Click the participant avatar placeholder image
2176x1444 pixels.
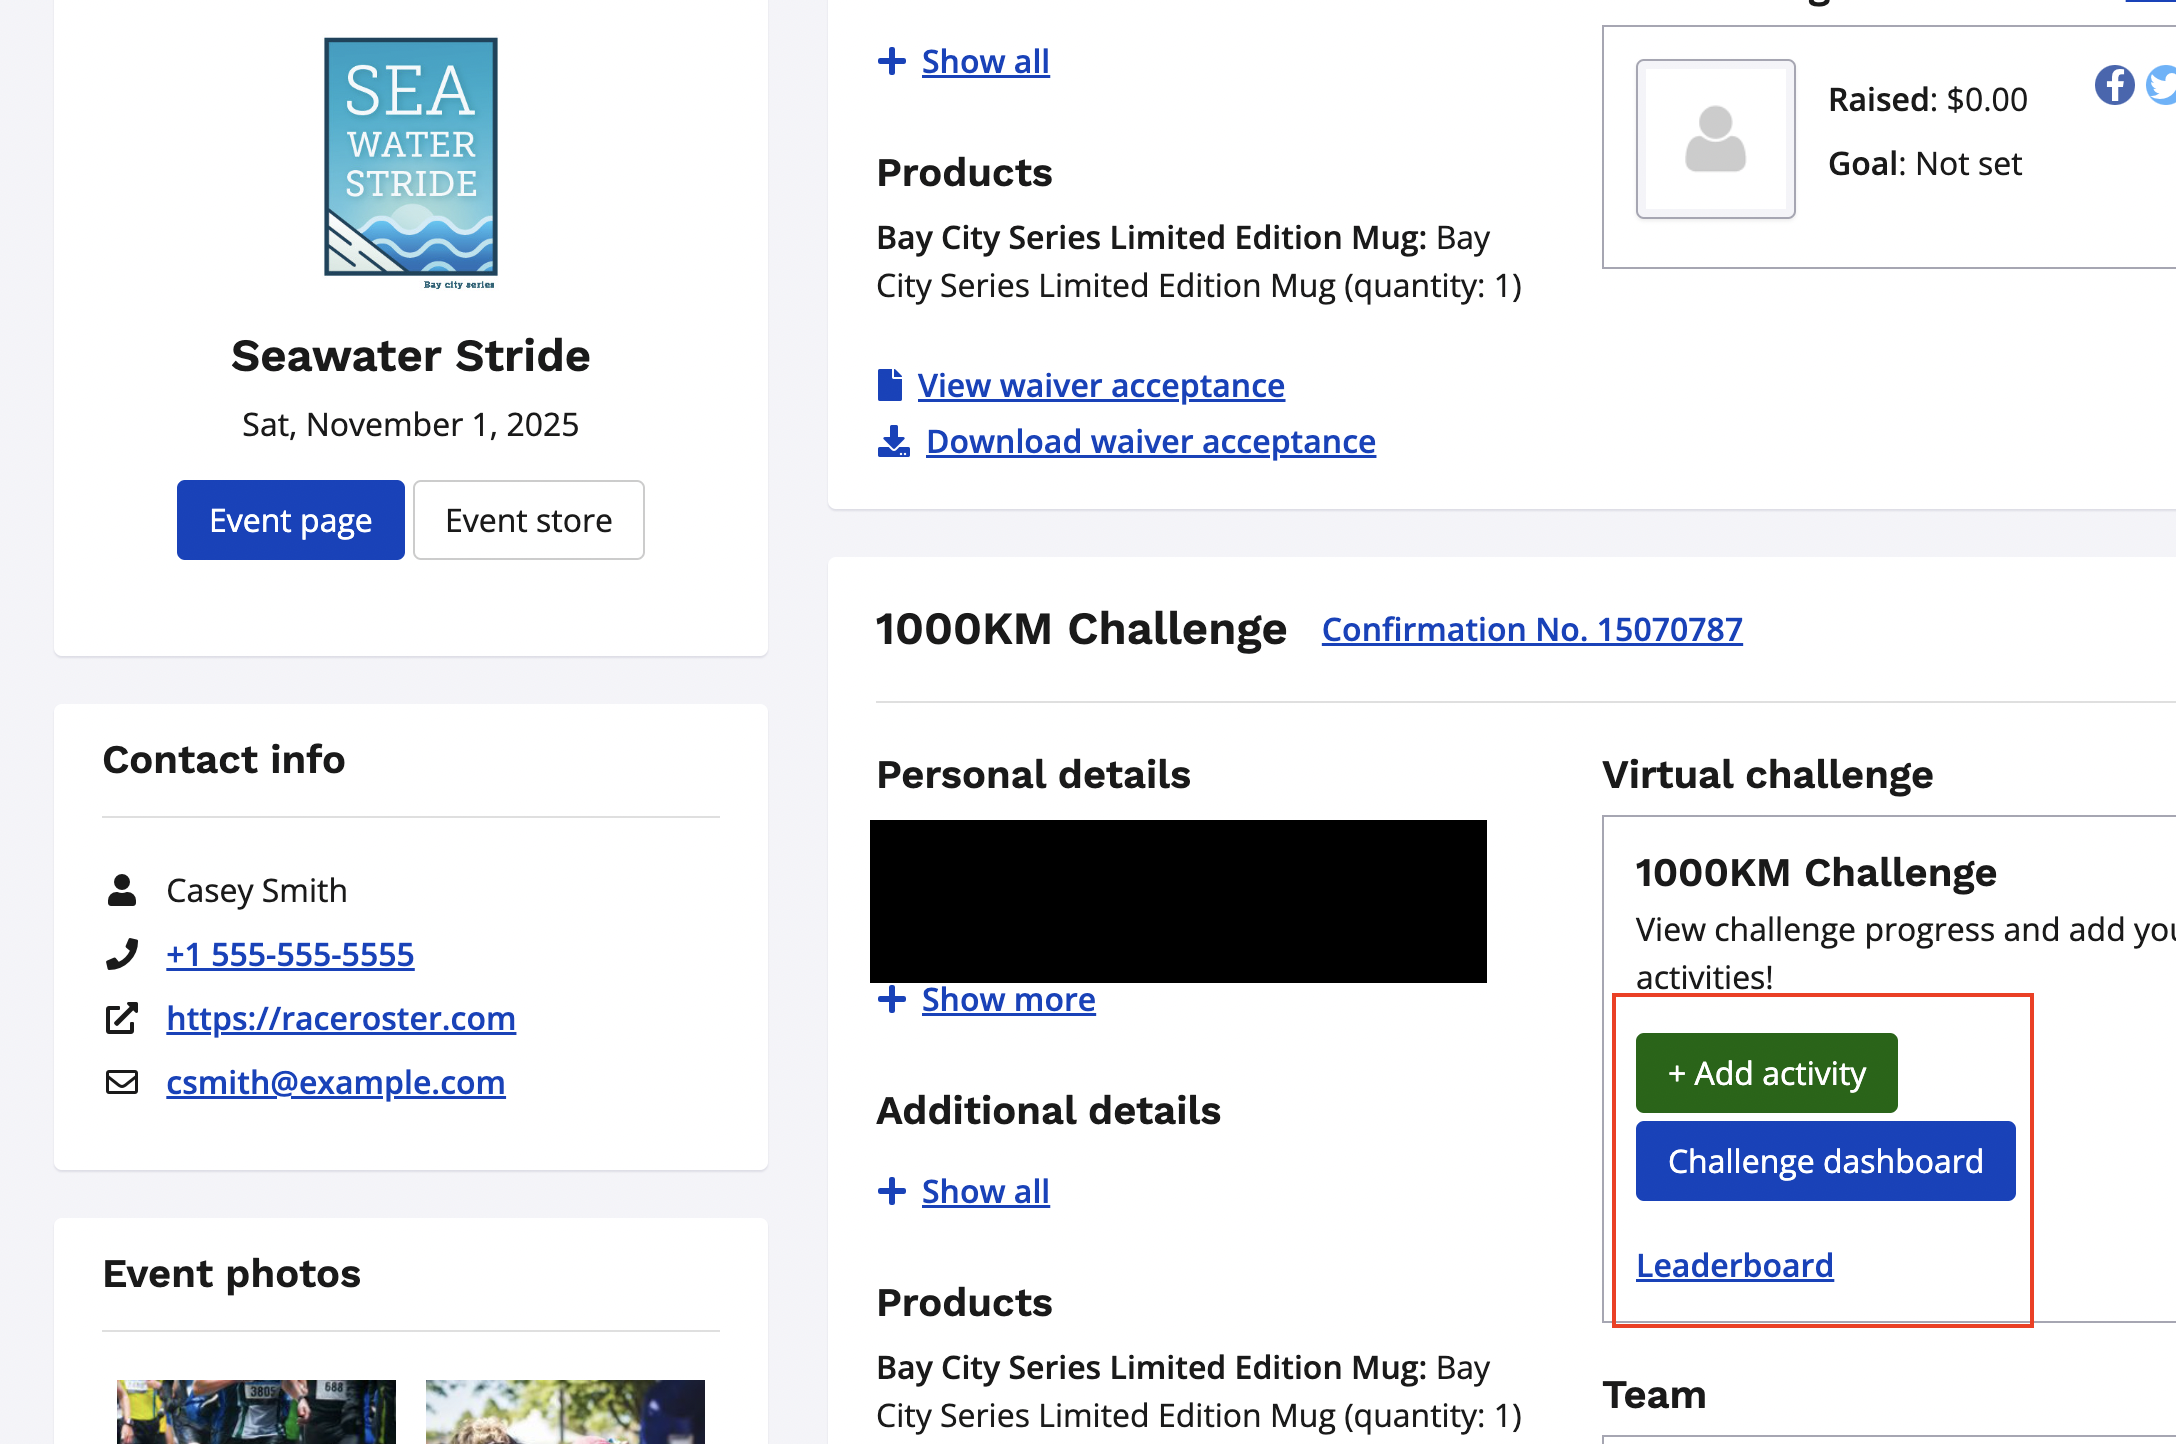coord(1715,139)
